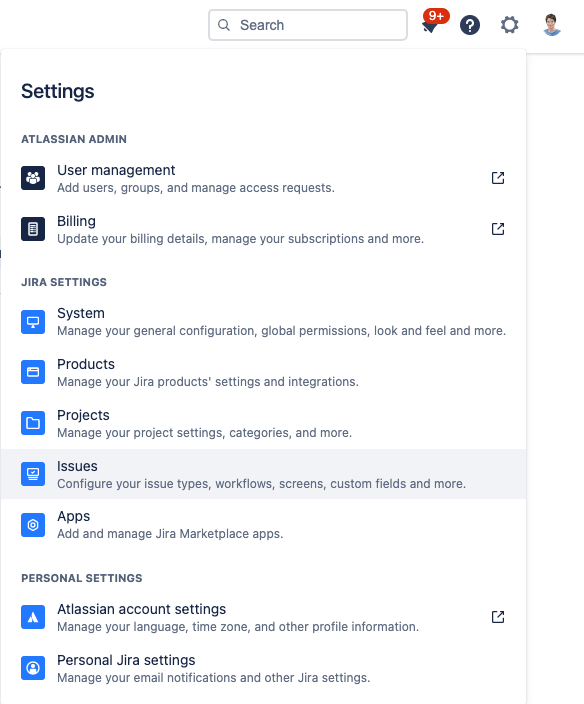584x704 pixels.
Task: Click the System monitor icon
Action: [x=33, y=321]
